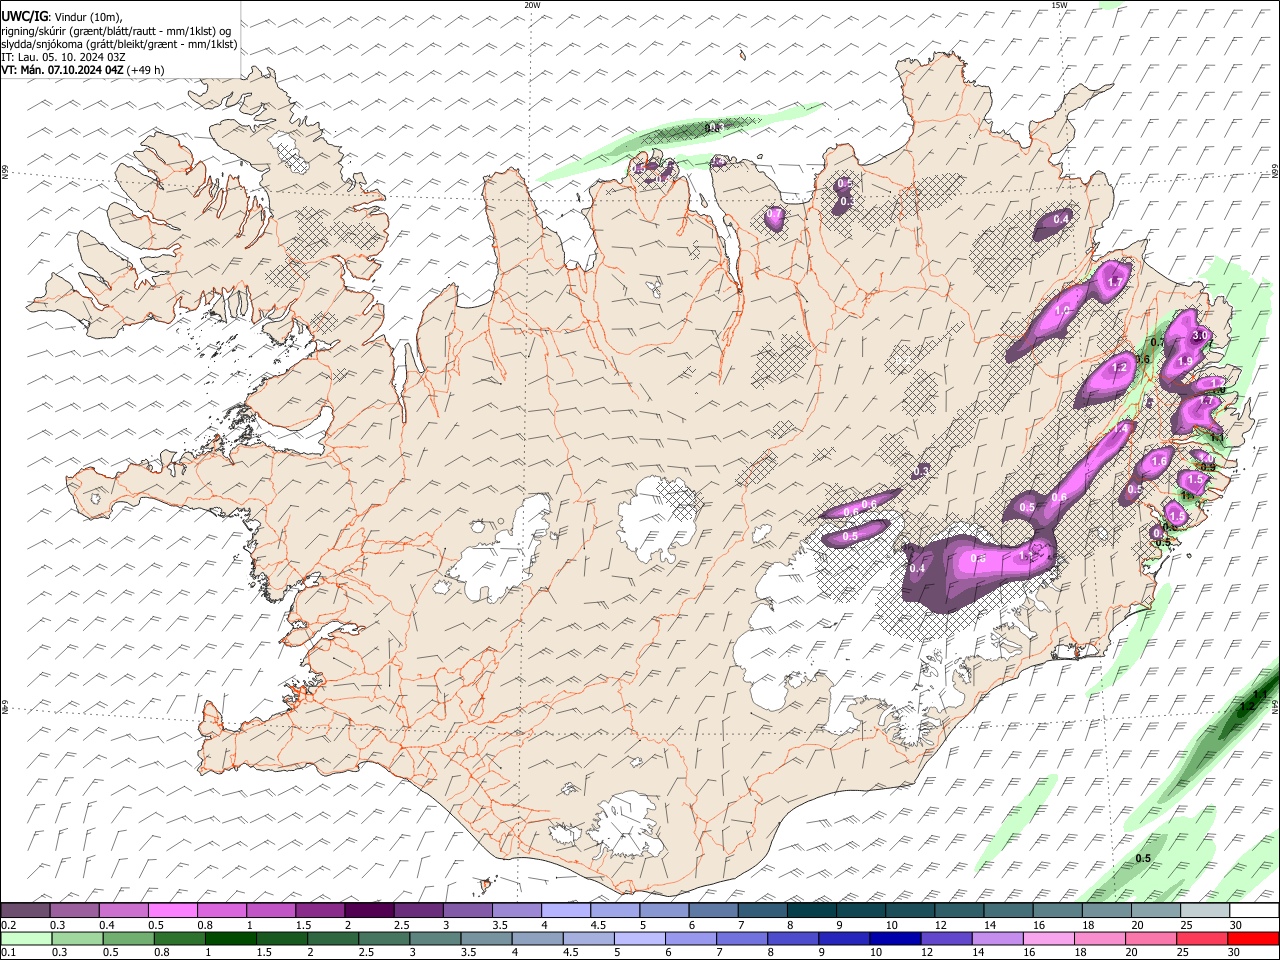
Task: Click the legend value label 0.1 in bottom row
Action: (x=8, y=952)
